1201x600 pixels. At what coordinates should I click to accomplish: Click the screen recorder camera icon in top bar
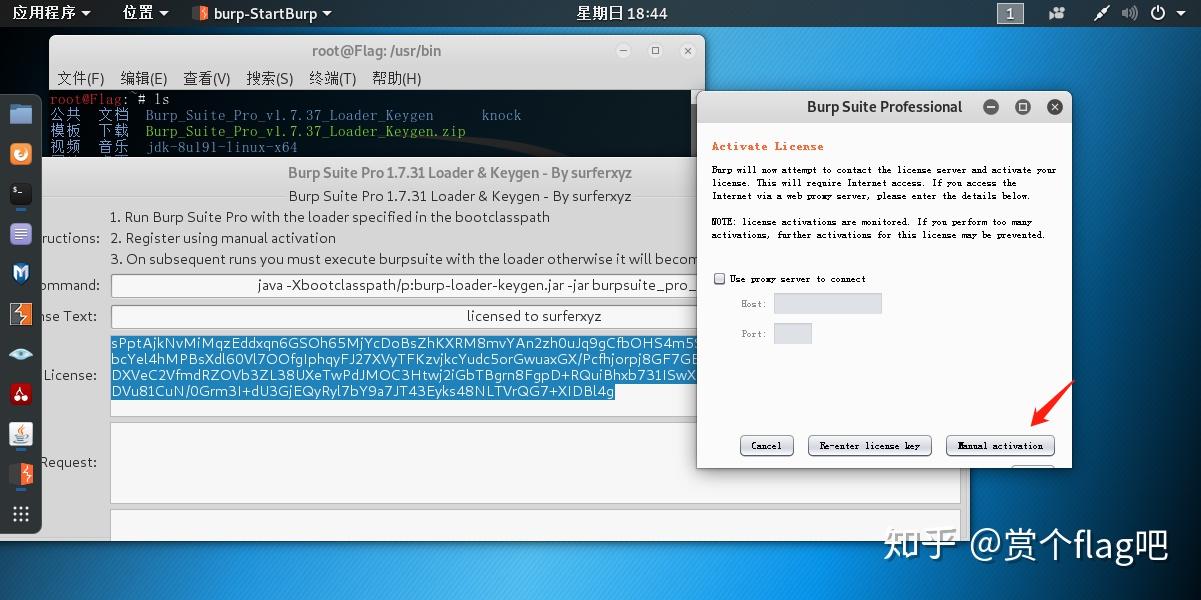click(x=1057, y=13)
